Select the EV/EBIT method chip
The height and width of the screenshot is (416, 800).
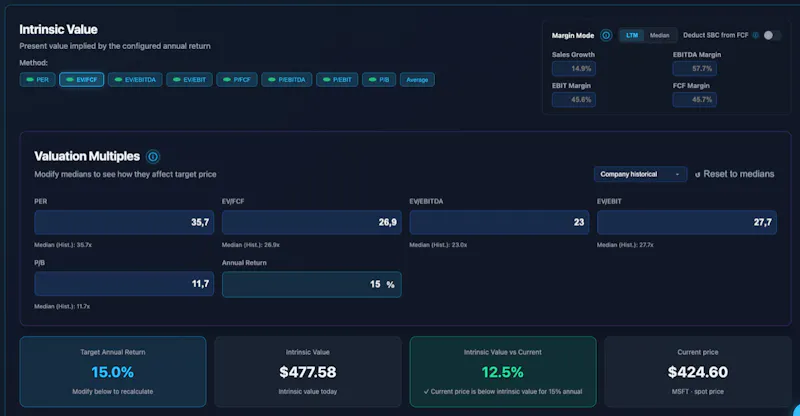189,80
